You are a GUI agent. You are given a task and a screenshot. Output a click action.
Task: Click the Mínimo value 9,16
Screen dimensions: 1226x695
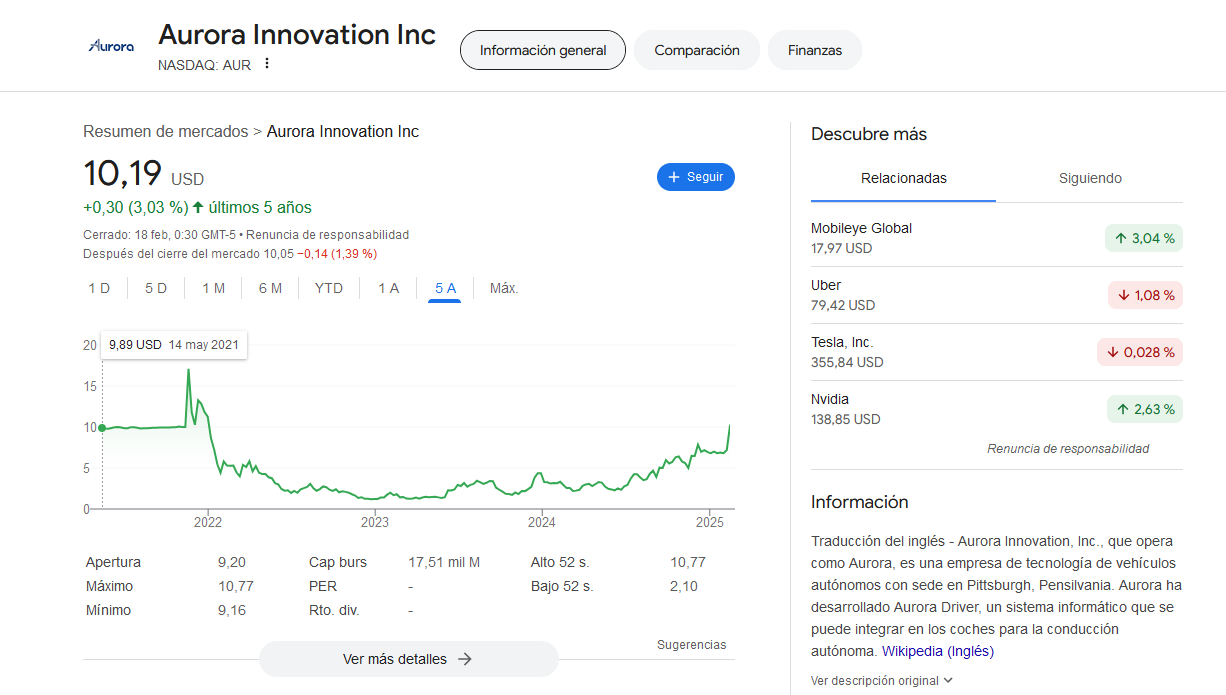(x=232, y=610)
